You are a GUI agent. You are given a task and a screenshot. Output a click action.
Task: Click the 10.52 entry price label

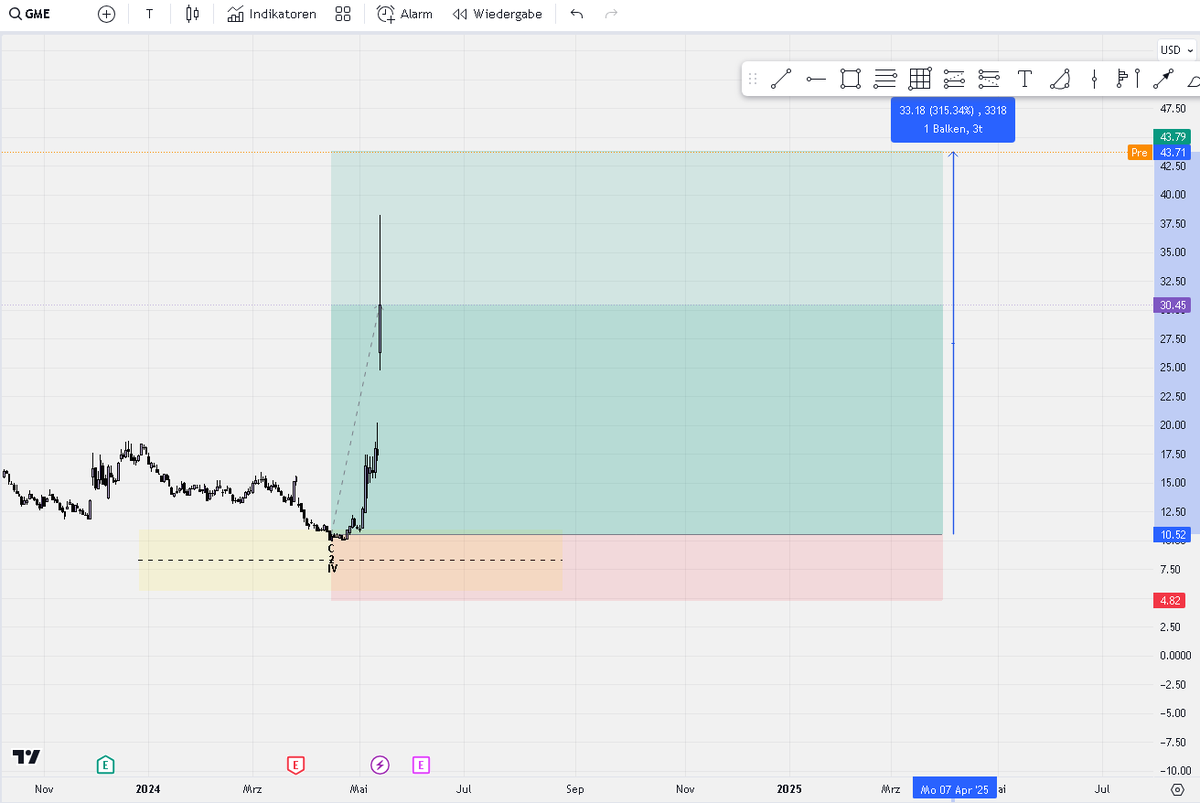(x=1171, y=535)
